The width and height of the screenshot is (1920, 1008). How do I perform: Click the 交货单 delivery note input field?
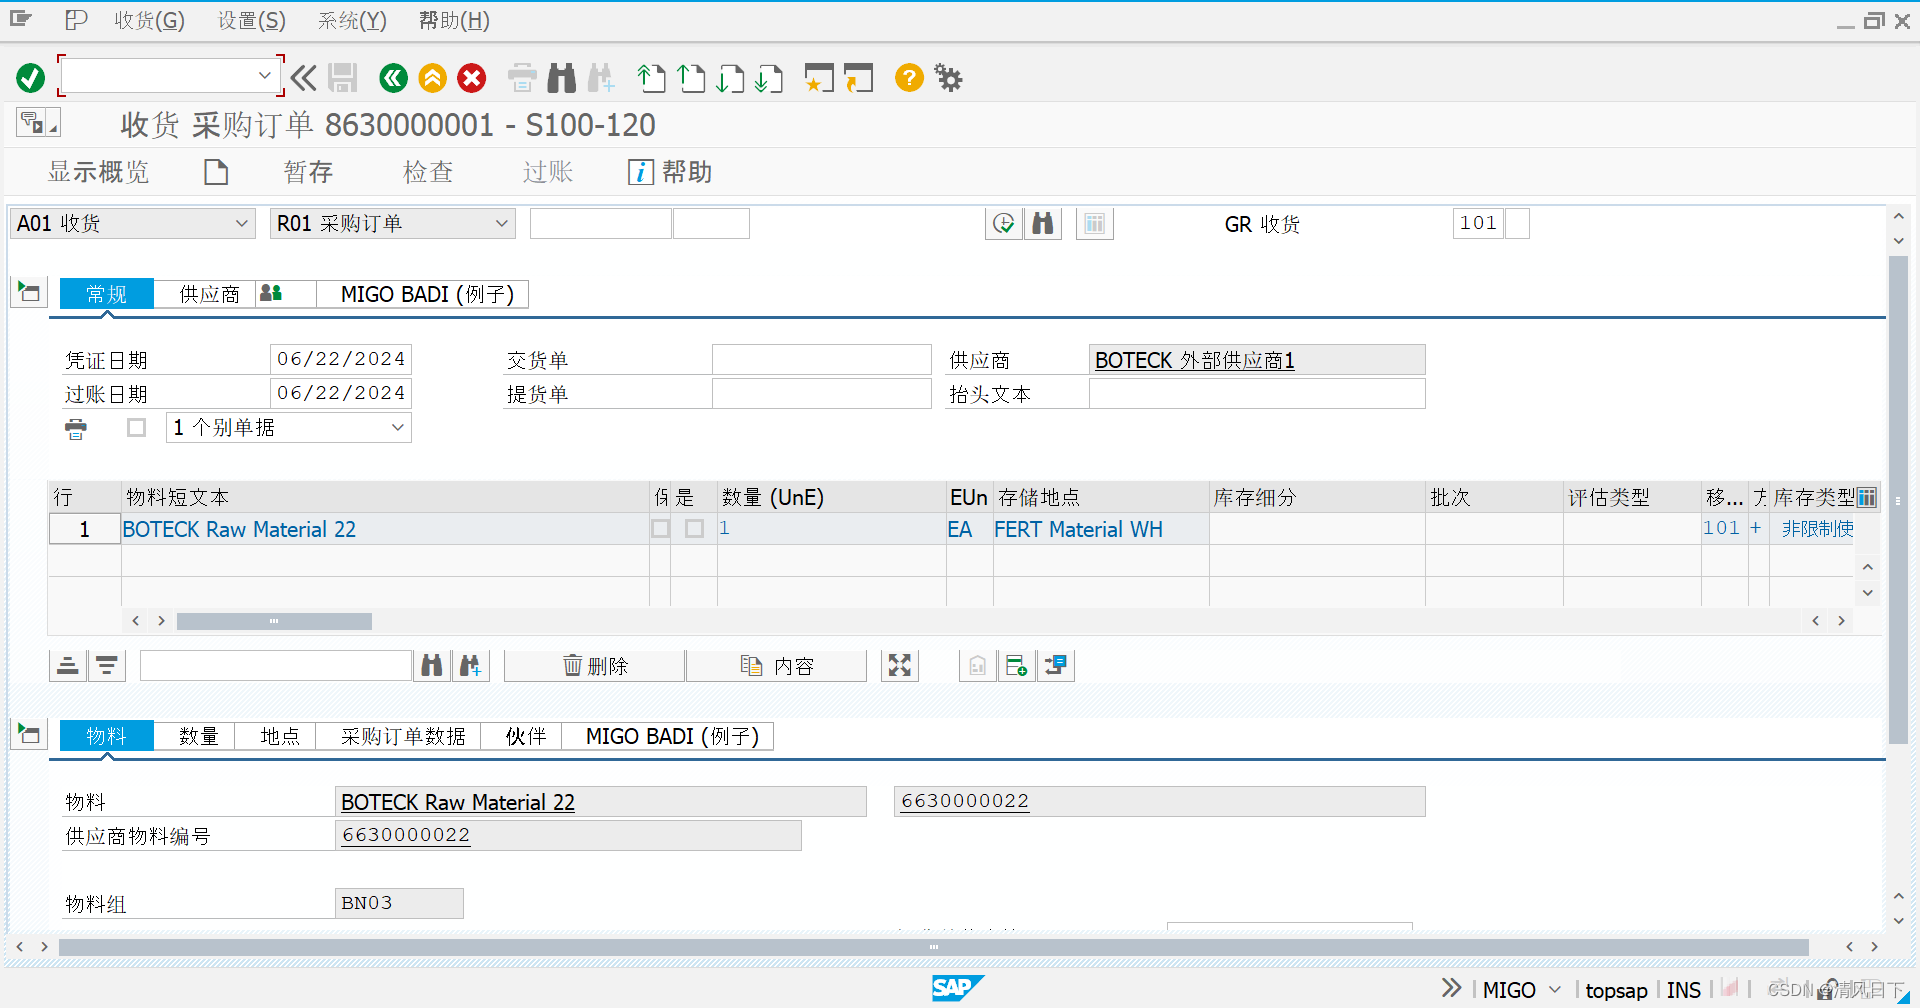pos(821,360)
